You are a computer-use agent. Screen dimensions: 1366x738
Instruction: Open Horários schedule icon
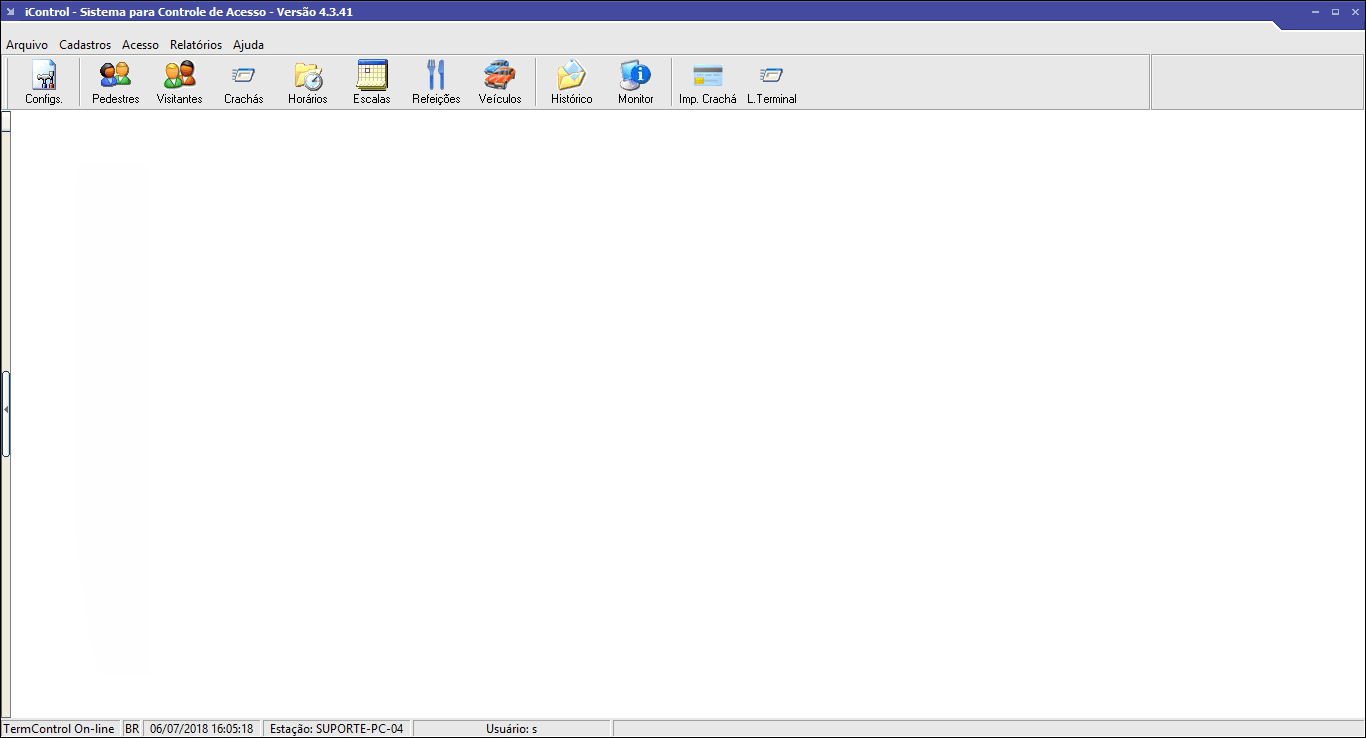tap(308, 82)
